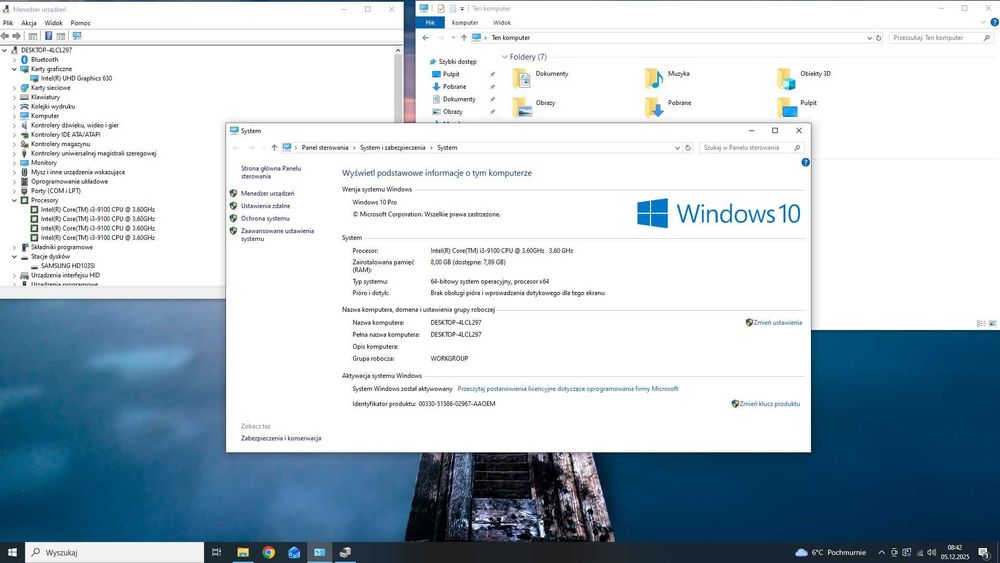Click the up arrow in System window navigation
The width and height of the screenshot is (1000, 563).
274,148
